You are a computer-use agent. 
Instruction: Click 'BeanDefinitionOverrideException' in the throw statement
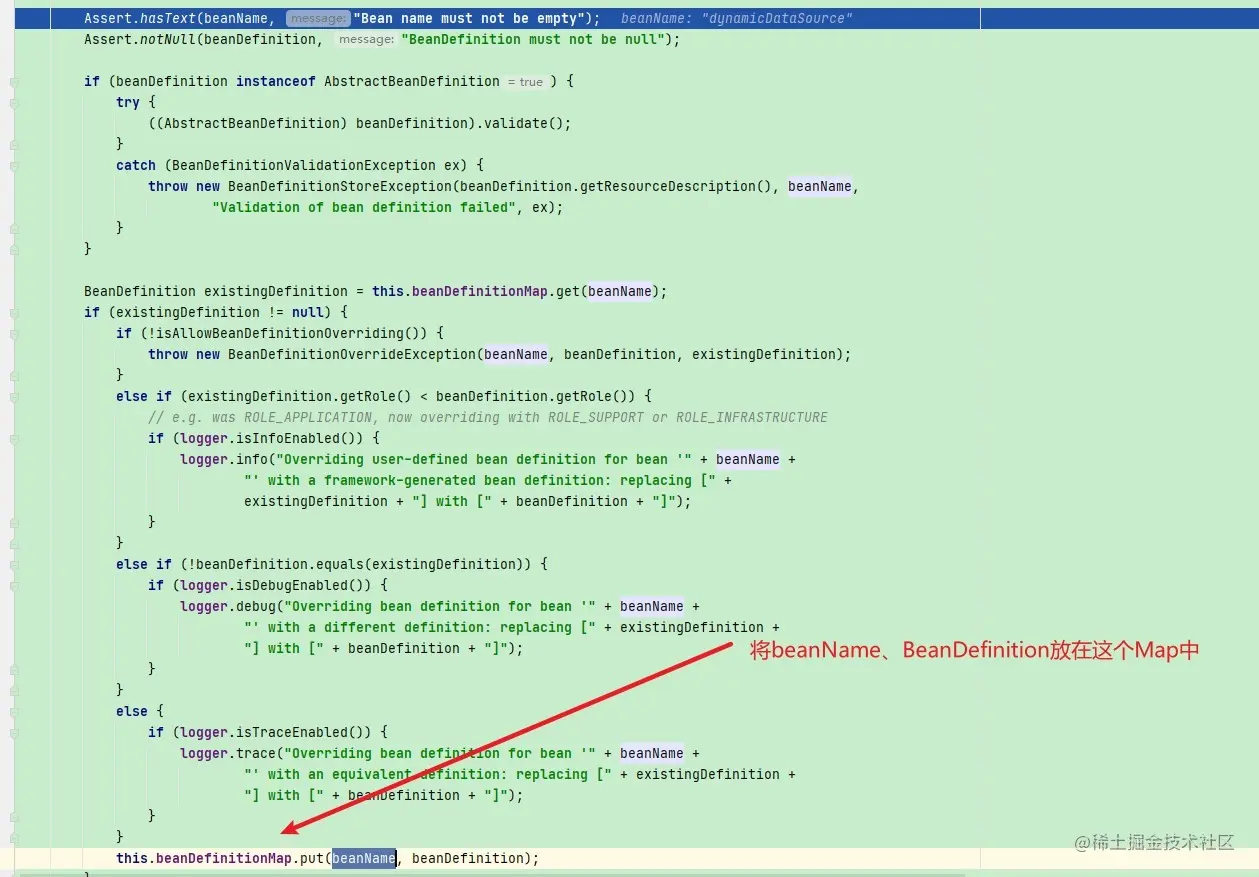point(352,354)
